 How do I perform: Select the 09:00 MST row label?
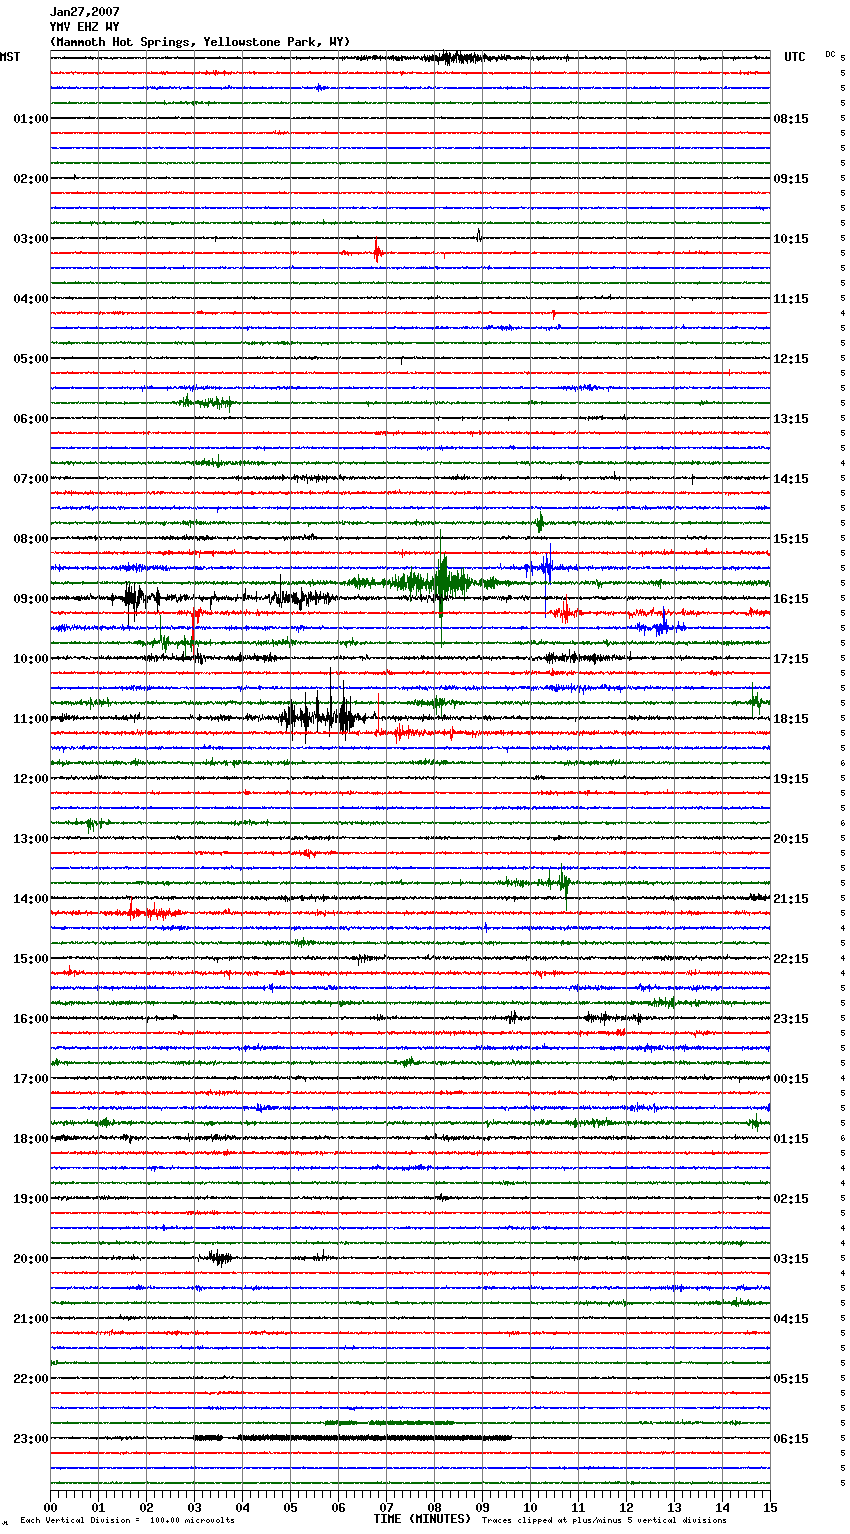pyautogui.click(x=31, y=599)
